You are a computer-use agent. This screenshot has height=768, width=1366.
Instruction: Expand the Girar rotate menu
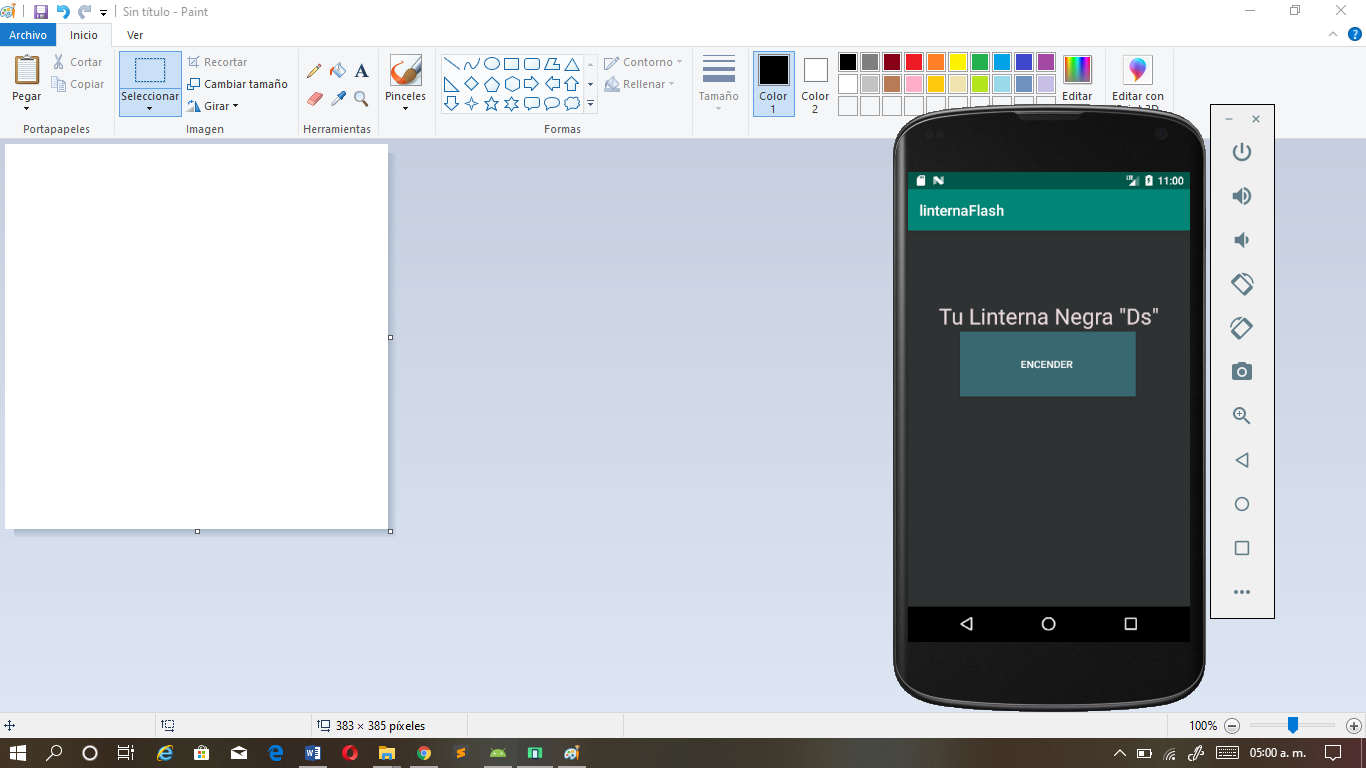point(236,106)
